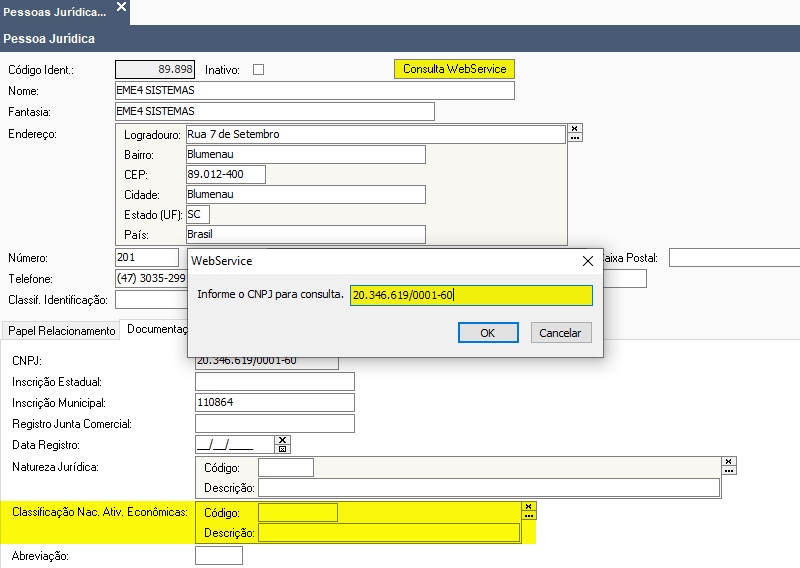Open the Classificação Nac. Ativ. Econômicas lookup
800x568 pixels.
[x=529, y=515]
